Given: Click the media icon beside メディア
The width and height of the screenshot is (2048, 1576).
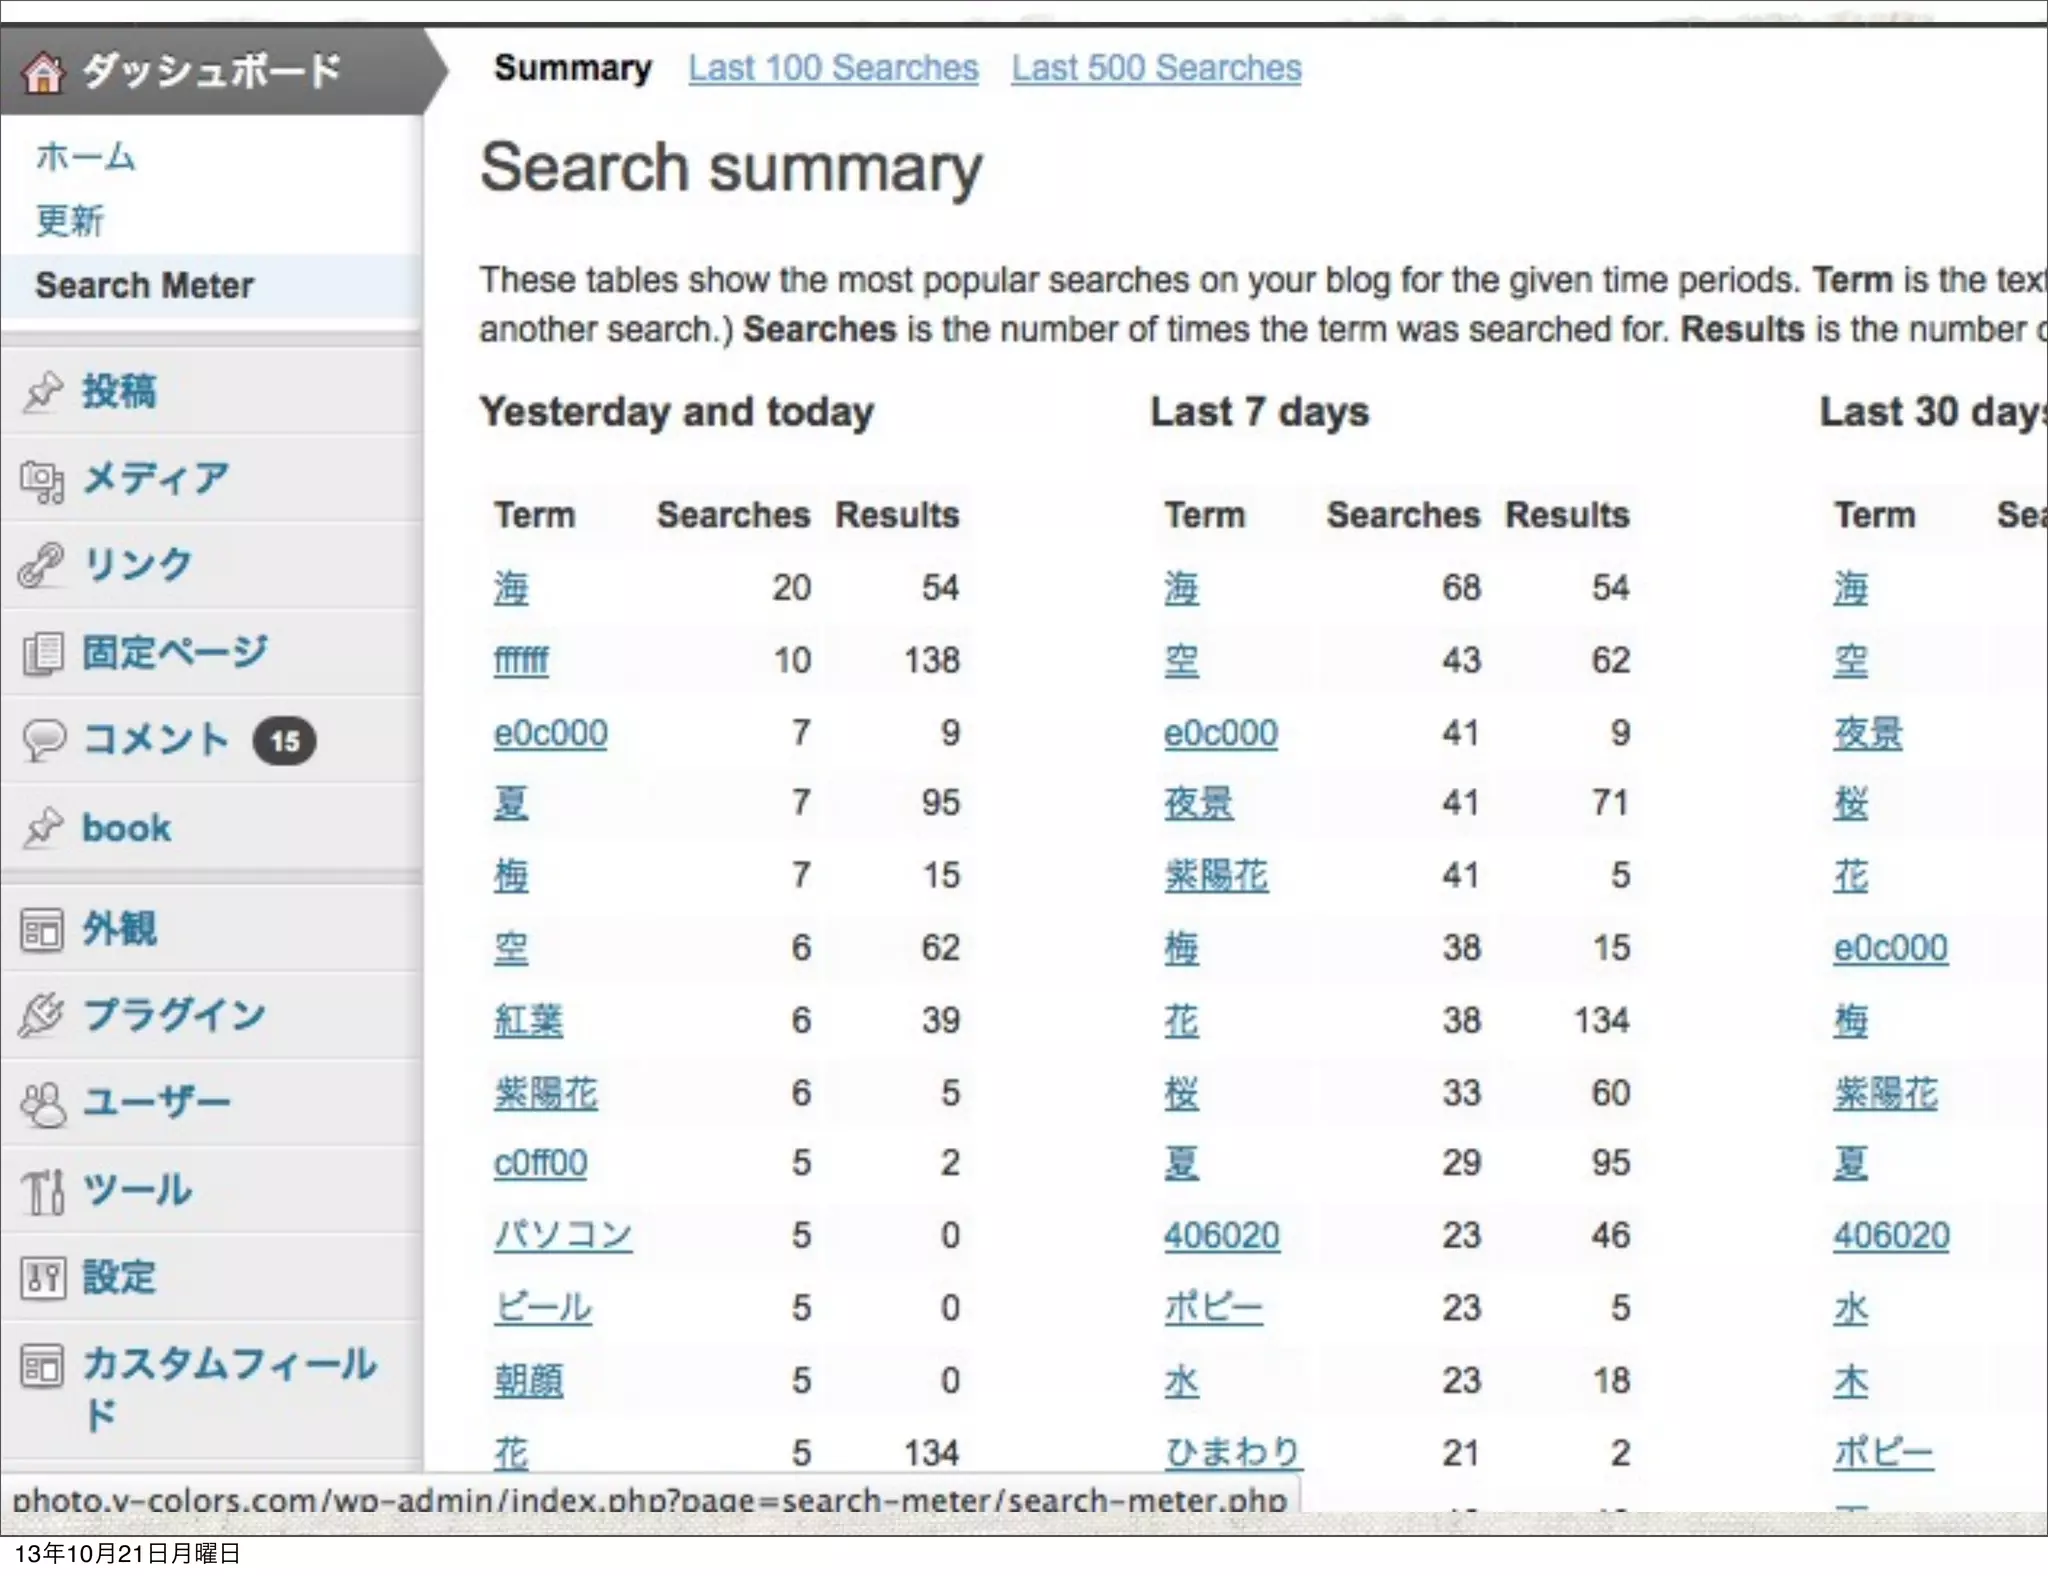Looking at the screenshot, I should (43, 481).
